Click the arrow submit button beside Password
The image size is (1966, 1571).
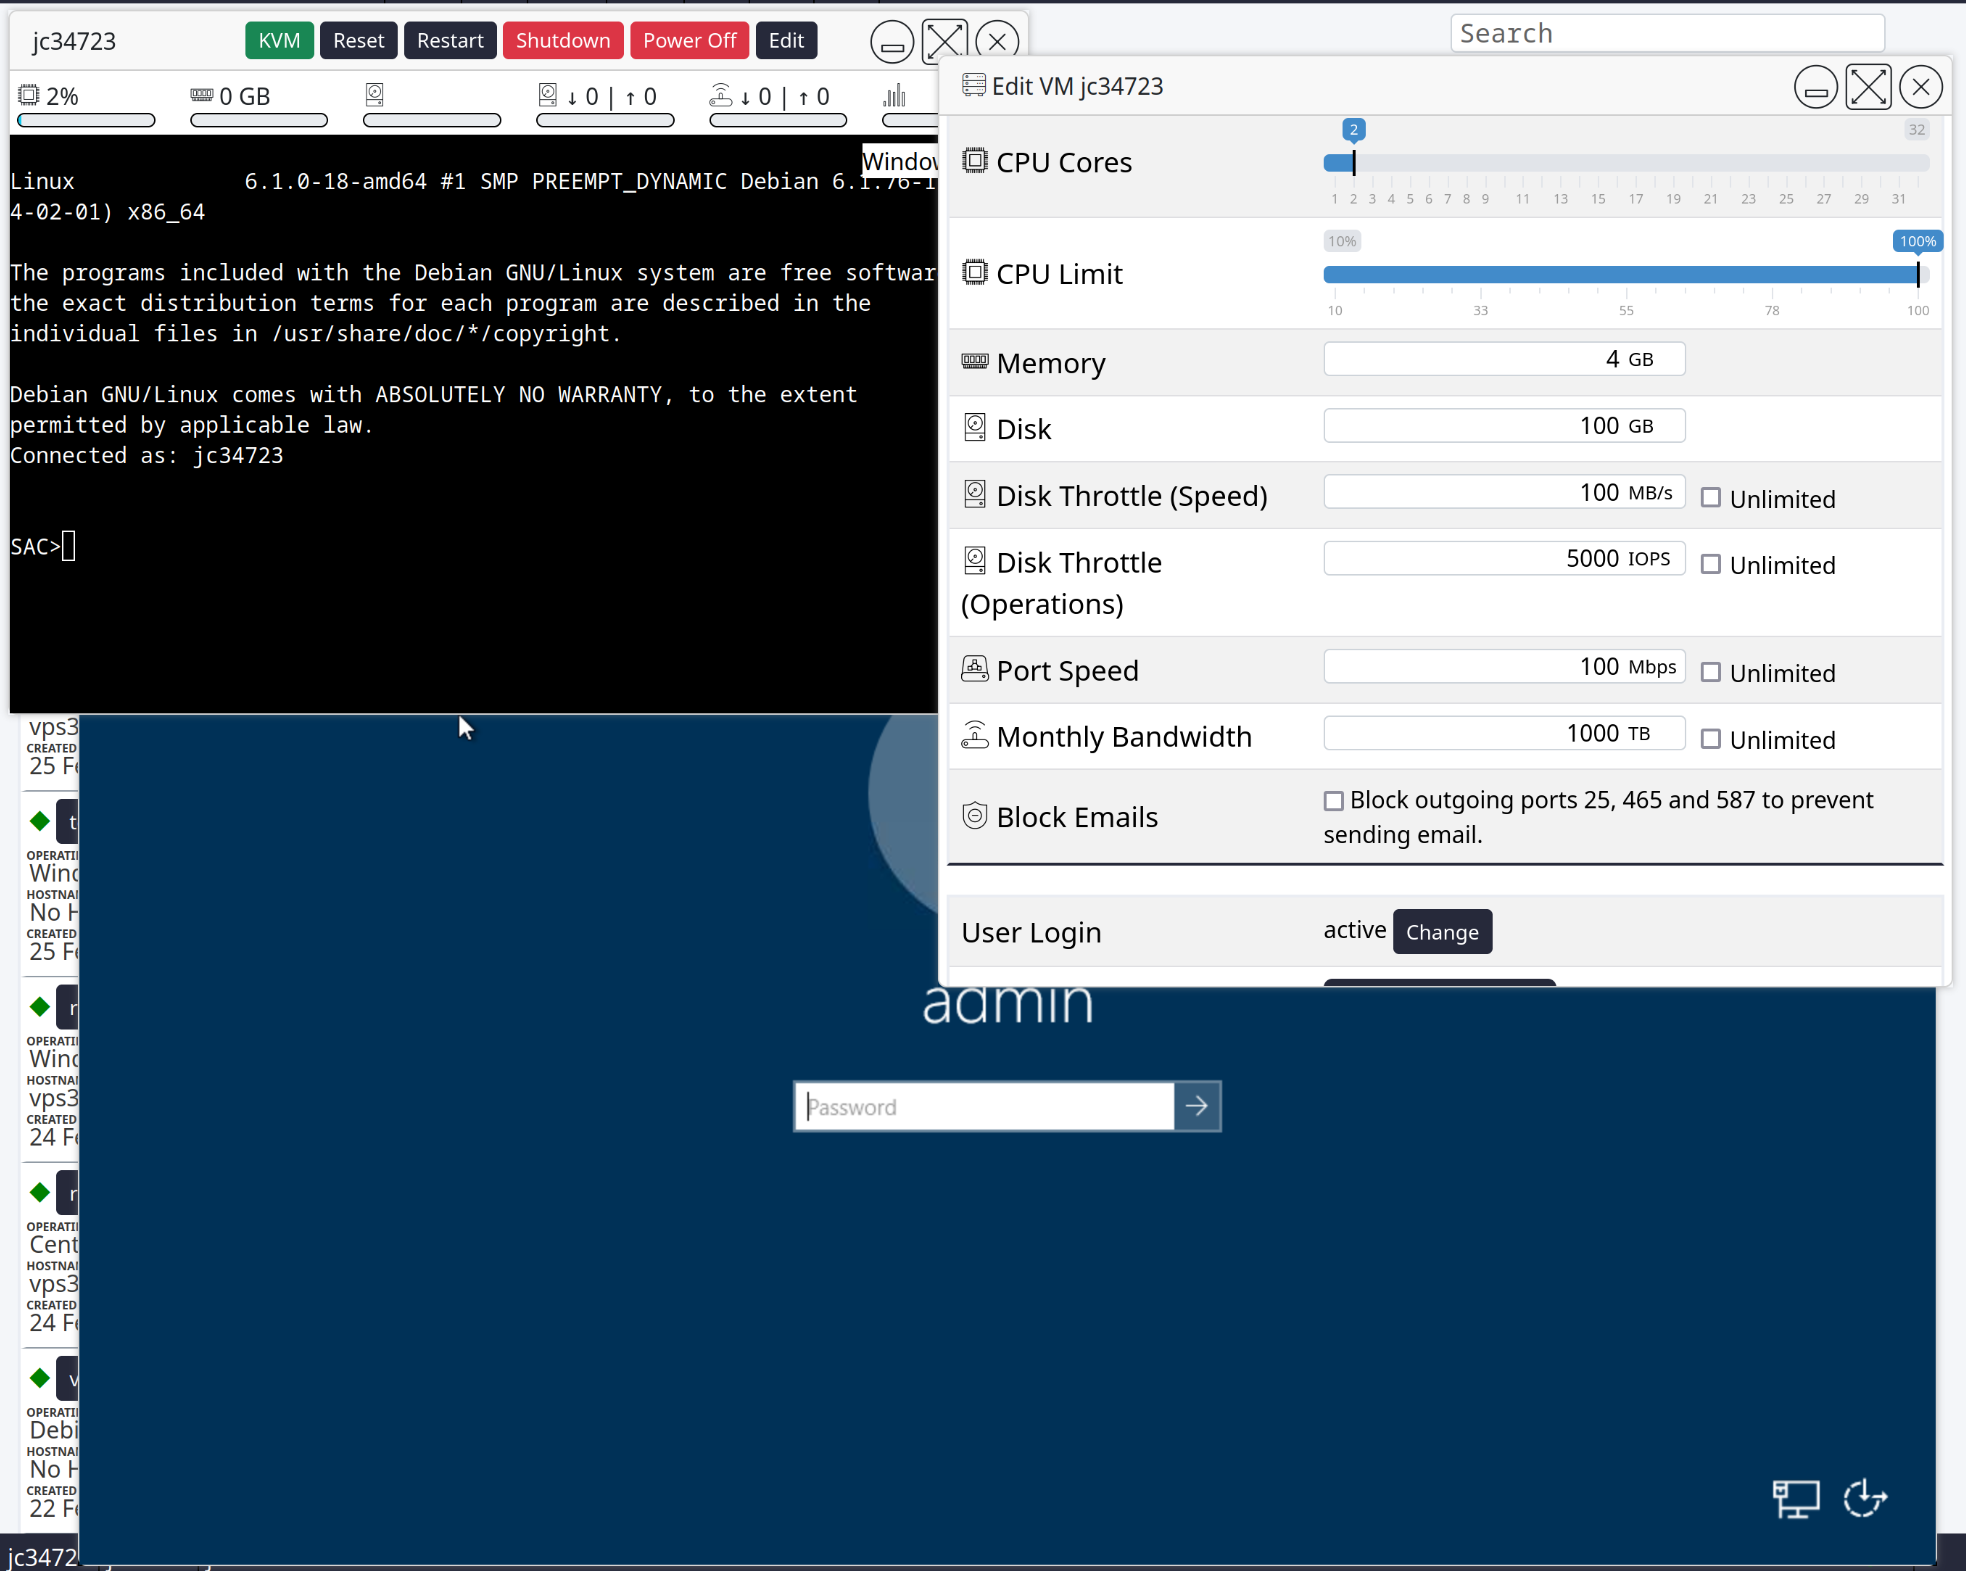1197,1107
